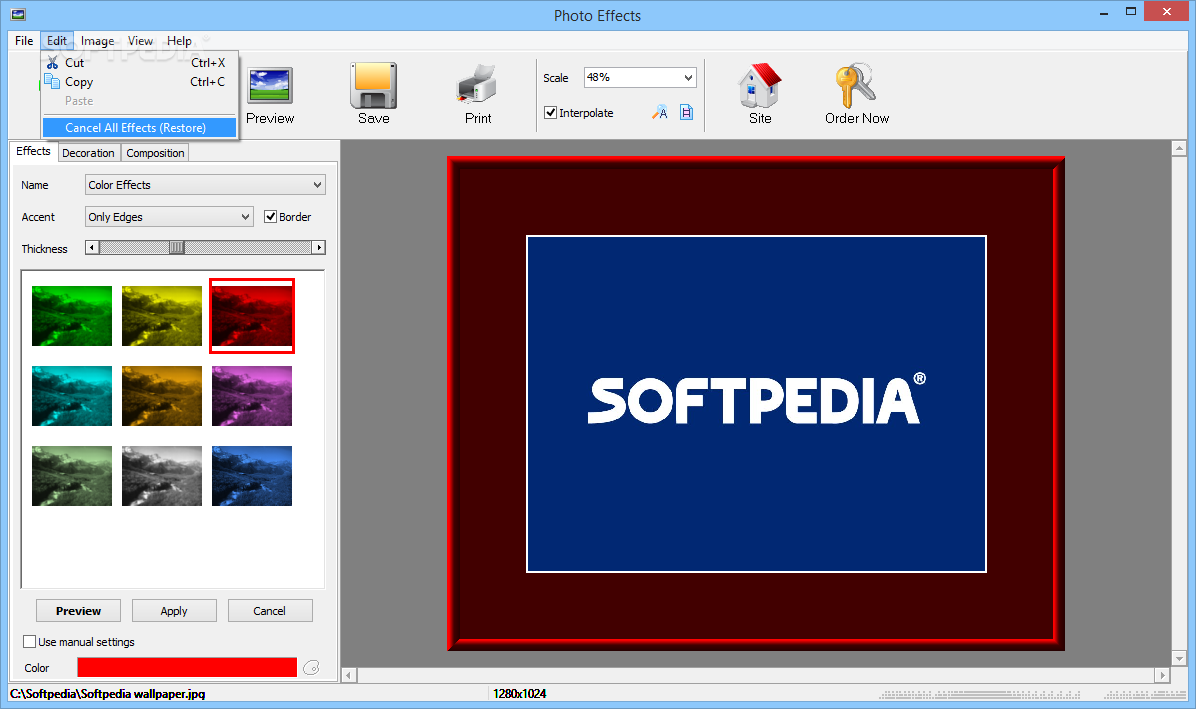Click the red Color swatch bar
Screen dimensions: 1196x709
point(187,667)
